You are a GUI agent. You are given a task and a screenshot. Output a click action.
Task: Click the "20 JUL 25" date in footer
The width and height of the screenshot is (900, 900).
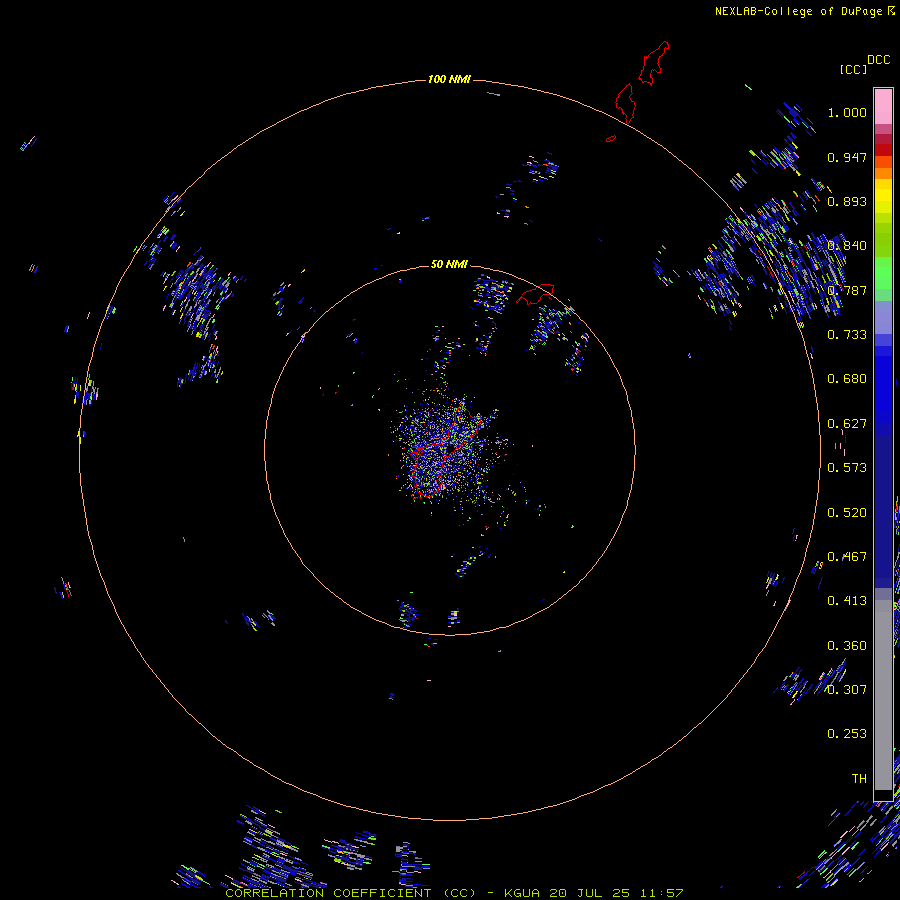pos(589,893)
